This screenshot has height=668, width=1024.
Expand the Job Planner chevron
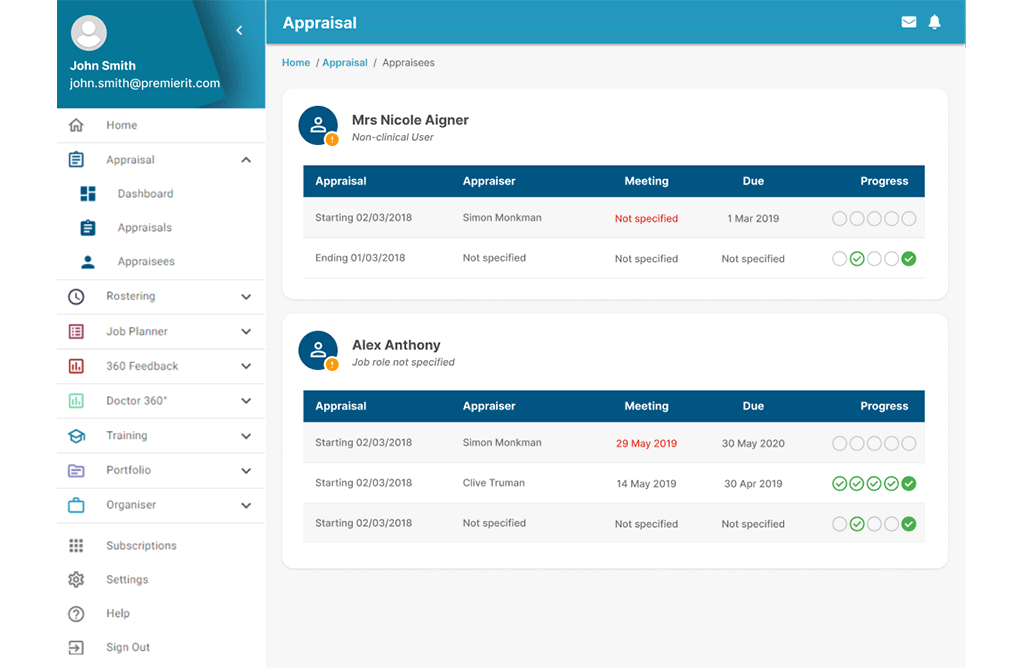246,332
